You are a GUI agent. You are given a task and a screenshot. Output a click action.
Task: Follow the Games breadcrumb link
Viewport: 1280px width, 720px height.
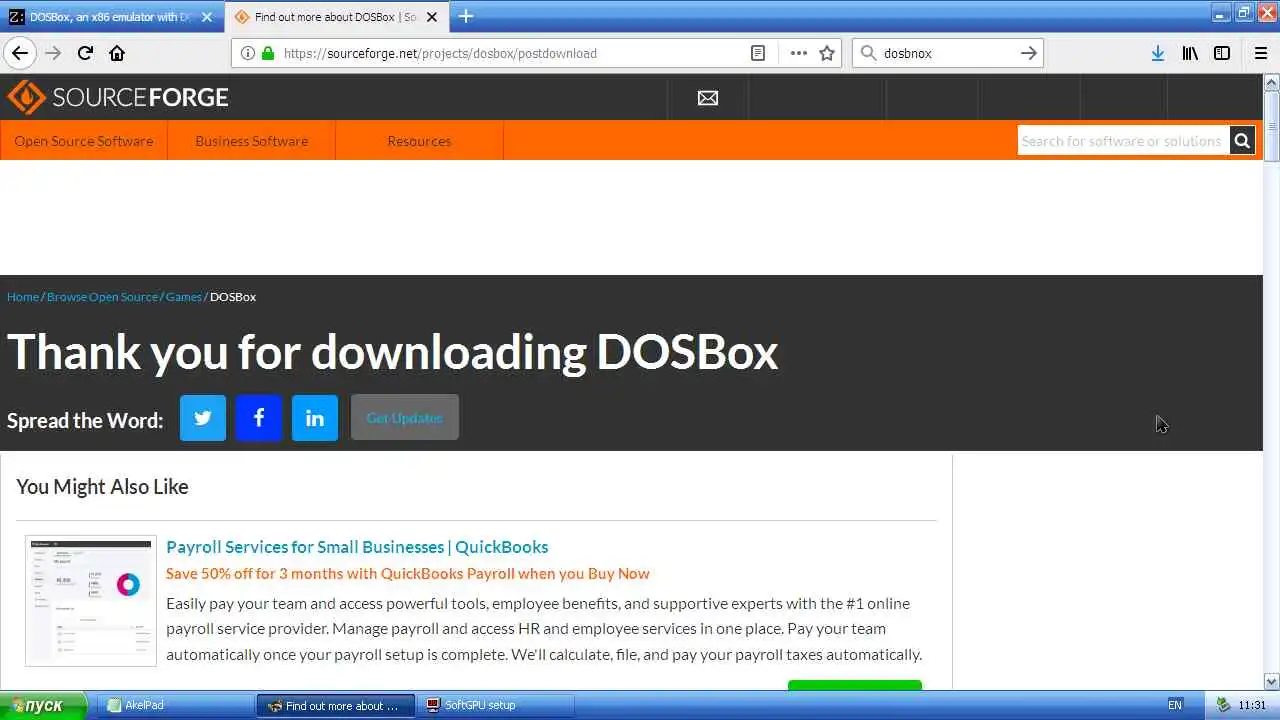pos(184,297)
